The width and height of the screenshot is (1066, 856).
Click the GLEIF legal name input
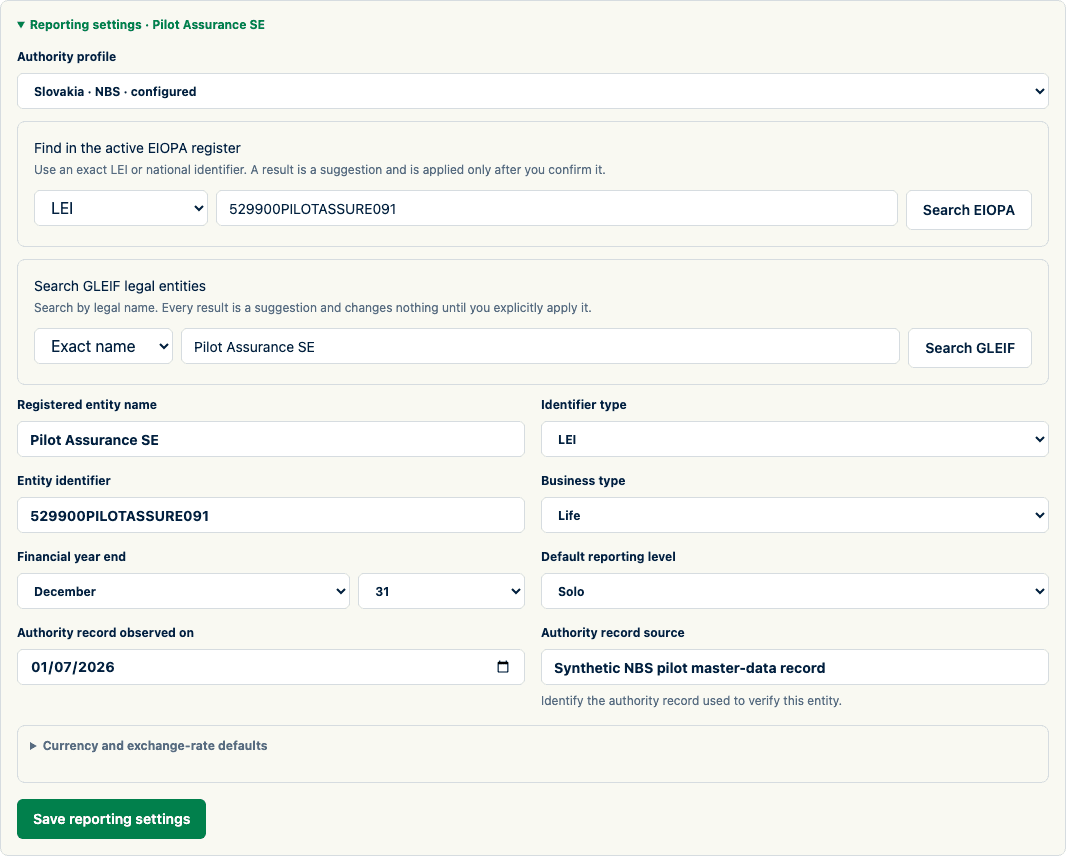click(540, 346)
